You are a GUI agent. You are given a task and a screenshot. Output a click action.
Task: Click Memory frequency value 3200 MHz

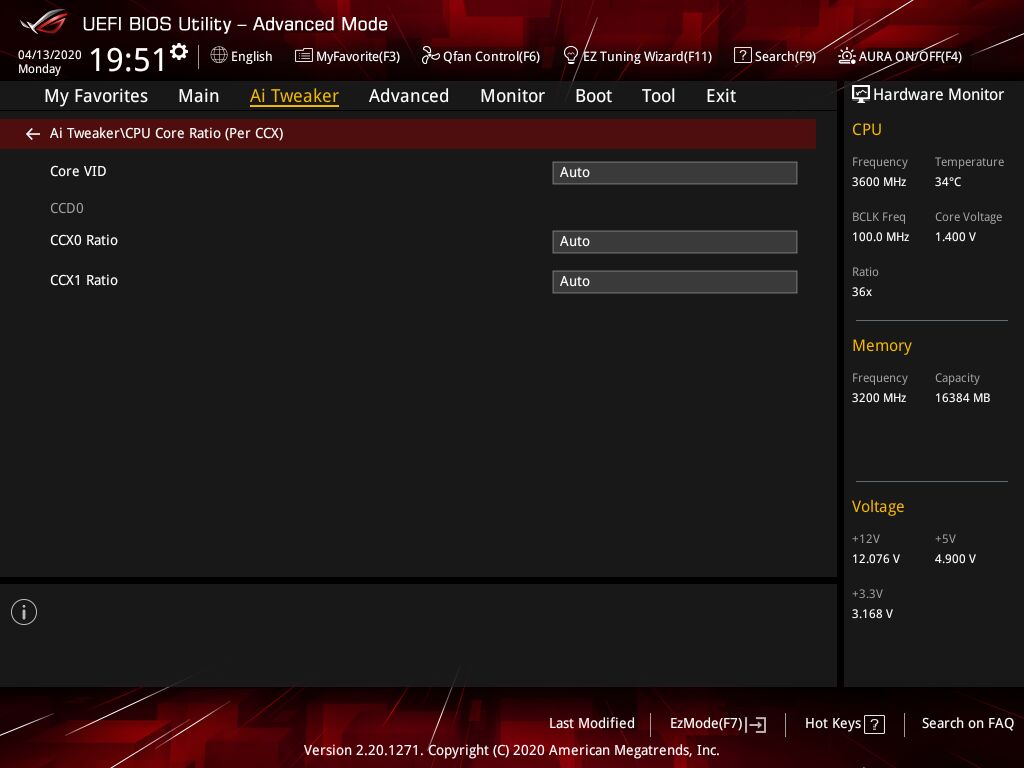coord(878,398)
